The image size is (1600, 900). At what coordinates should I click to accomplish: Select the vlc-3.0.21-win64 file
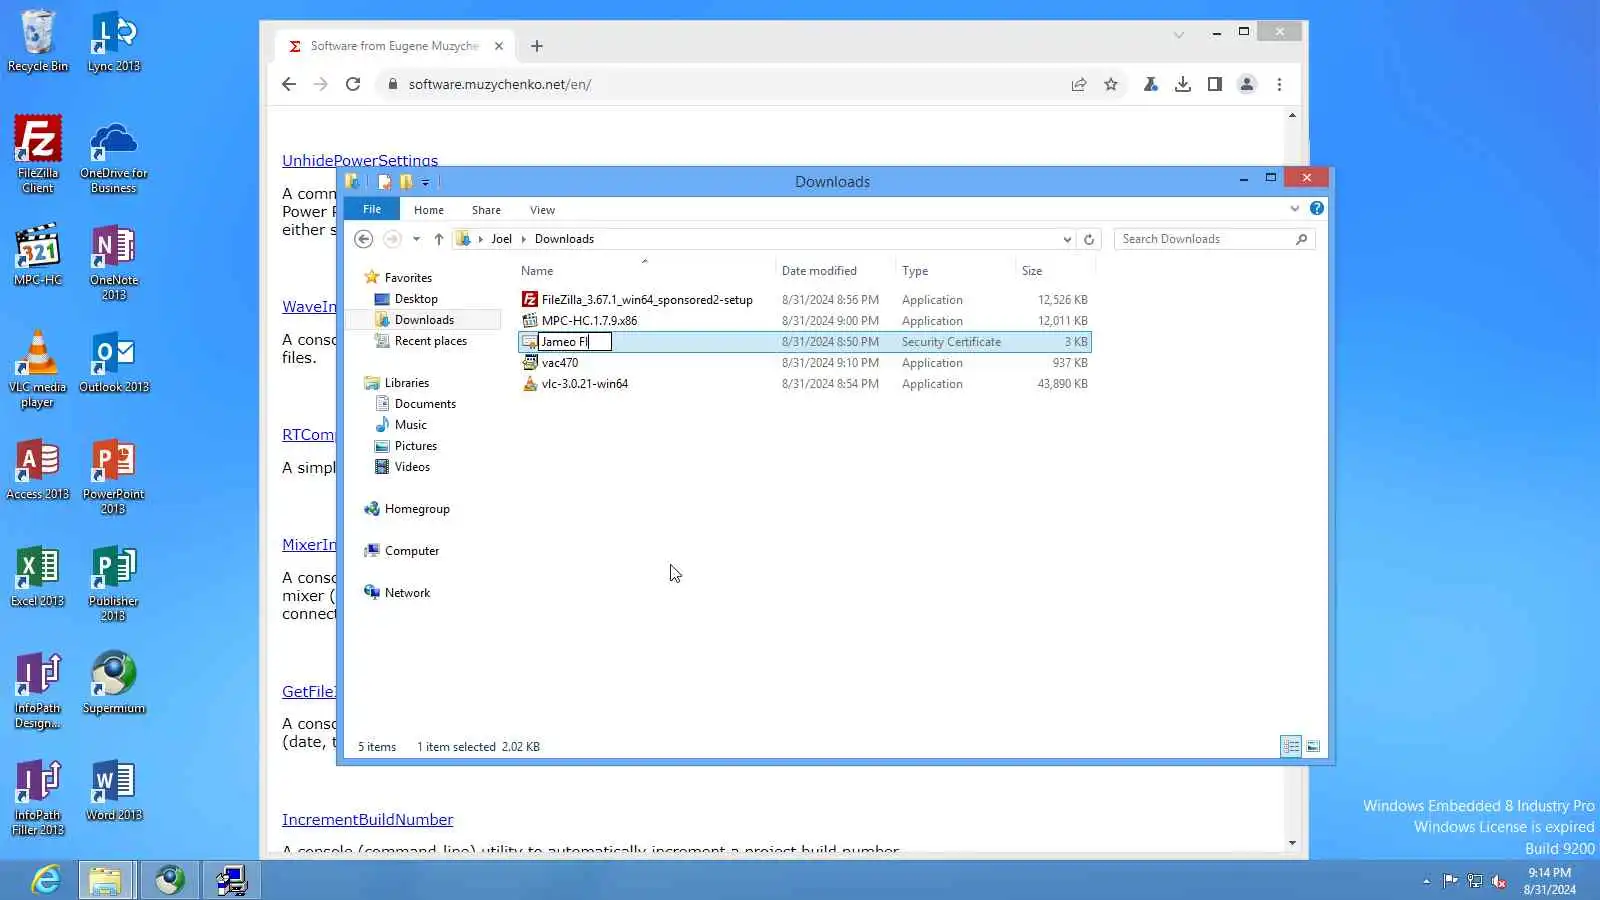click(585, 384)
